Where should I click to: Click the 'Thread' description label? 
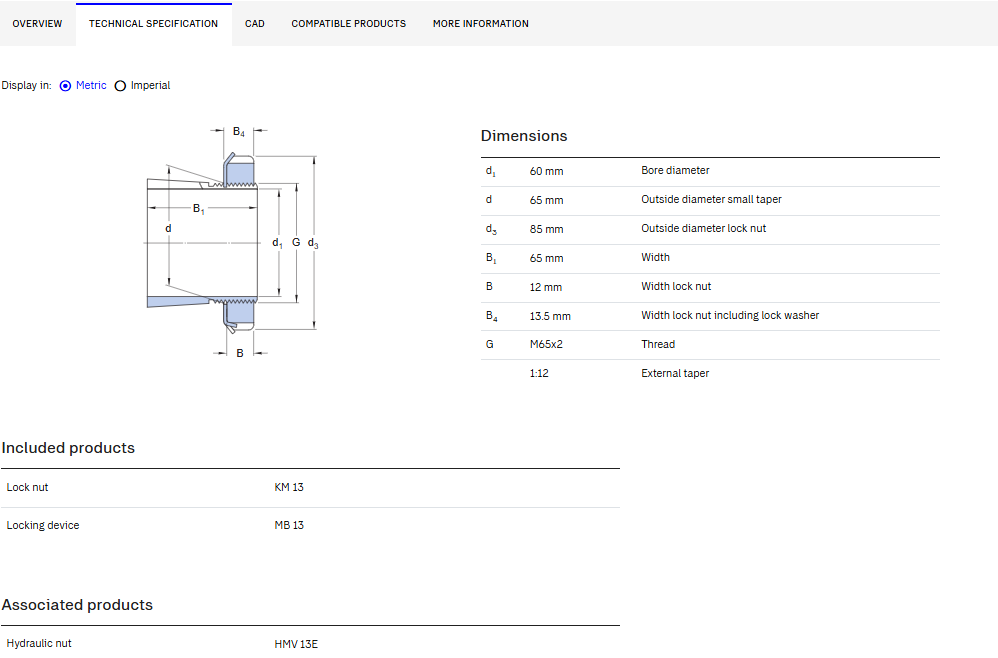tap(658, 344)
